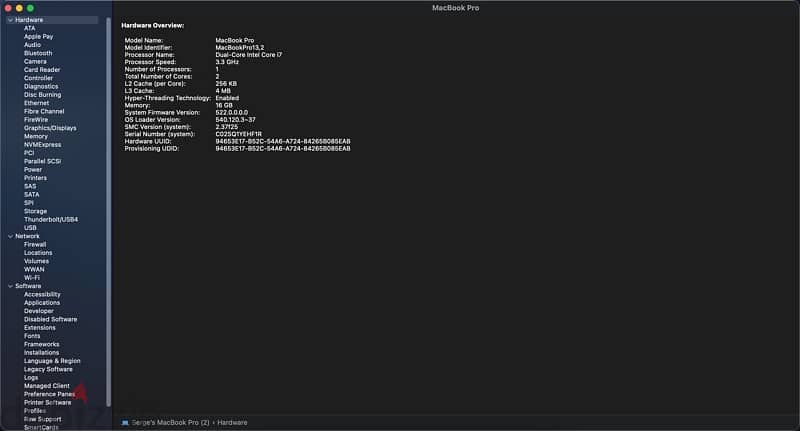
Task: Click the green full-screen window button
Action: tap(30, 7)
